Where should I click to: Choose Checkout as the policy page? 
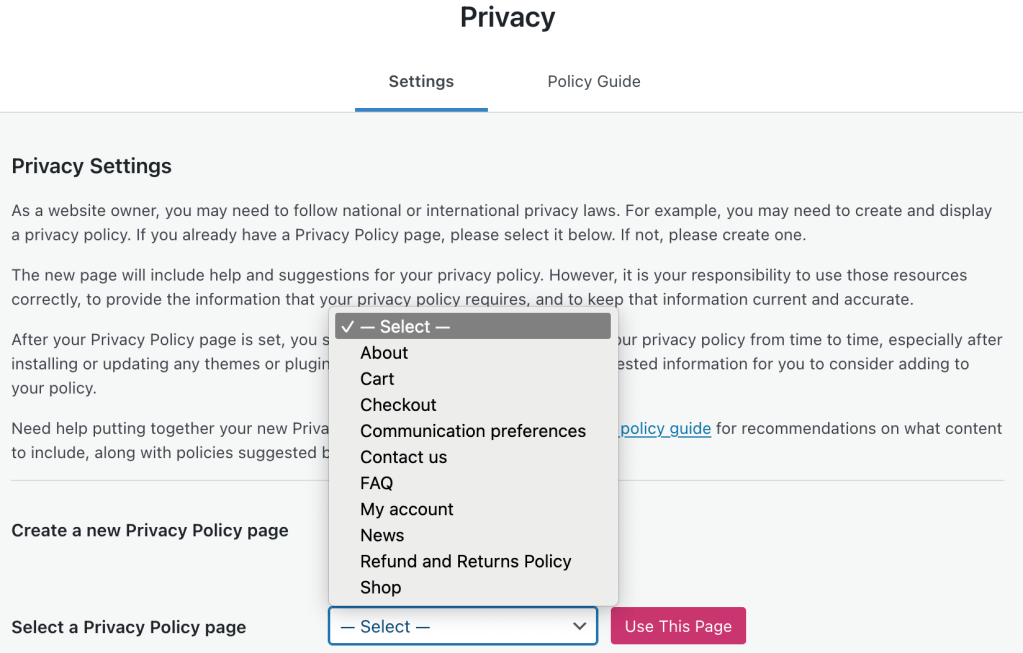coord(398,405)
